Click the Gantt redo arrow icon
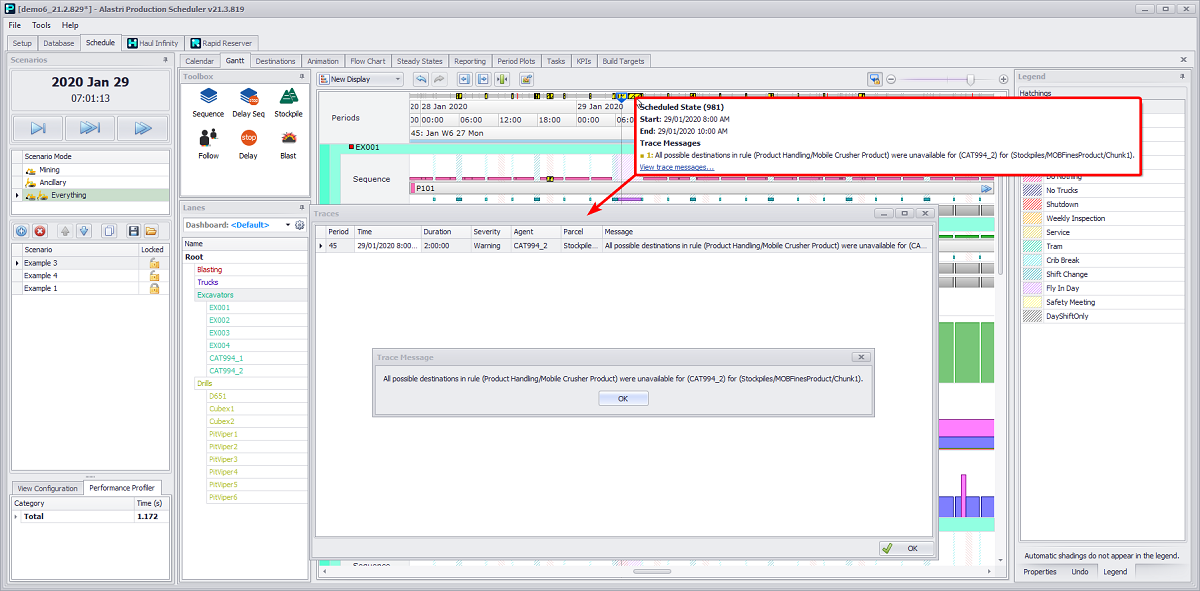Image resolution: width=1200 pixels, height=591 pixels. click(439, 79)
